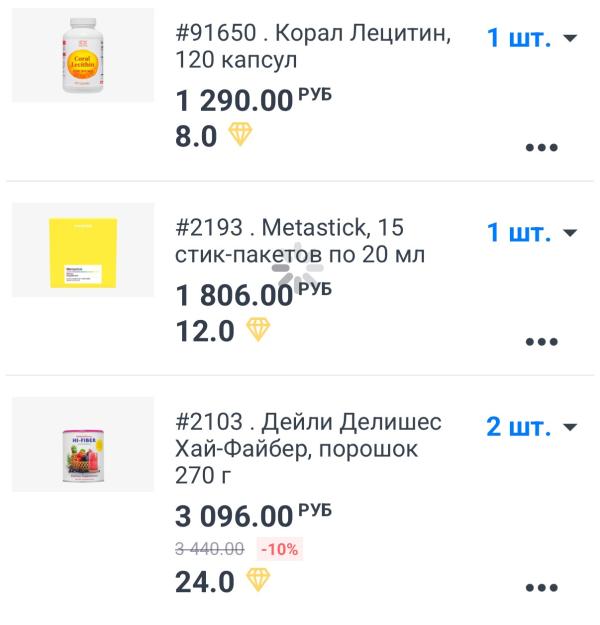Image resolution: width=600 pixels, height=625 pixels.
Task: Open the #2103 Дейли Делишес Хай-Файбер title
Action: point(308,448)
